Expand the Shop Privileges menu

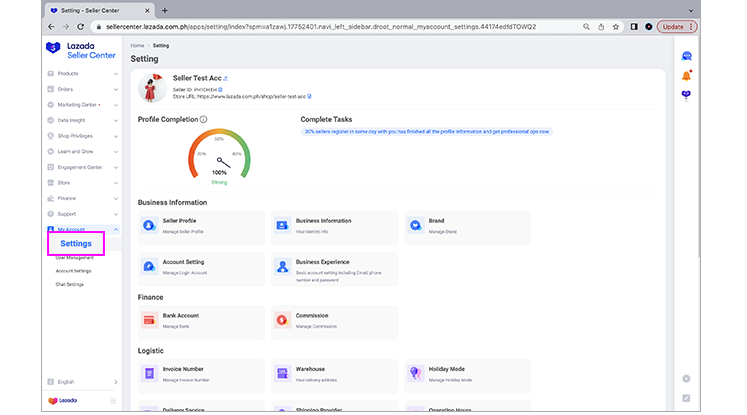(82, 136)
